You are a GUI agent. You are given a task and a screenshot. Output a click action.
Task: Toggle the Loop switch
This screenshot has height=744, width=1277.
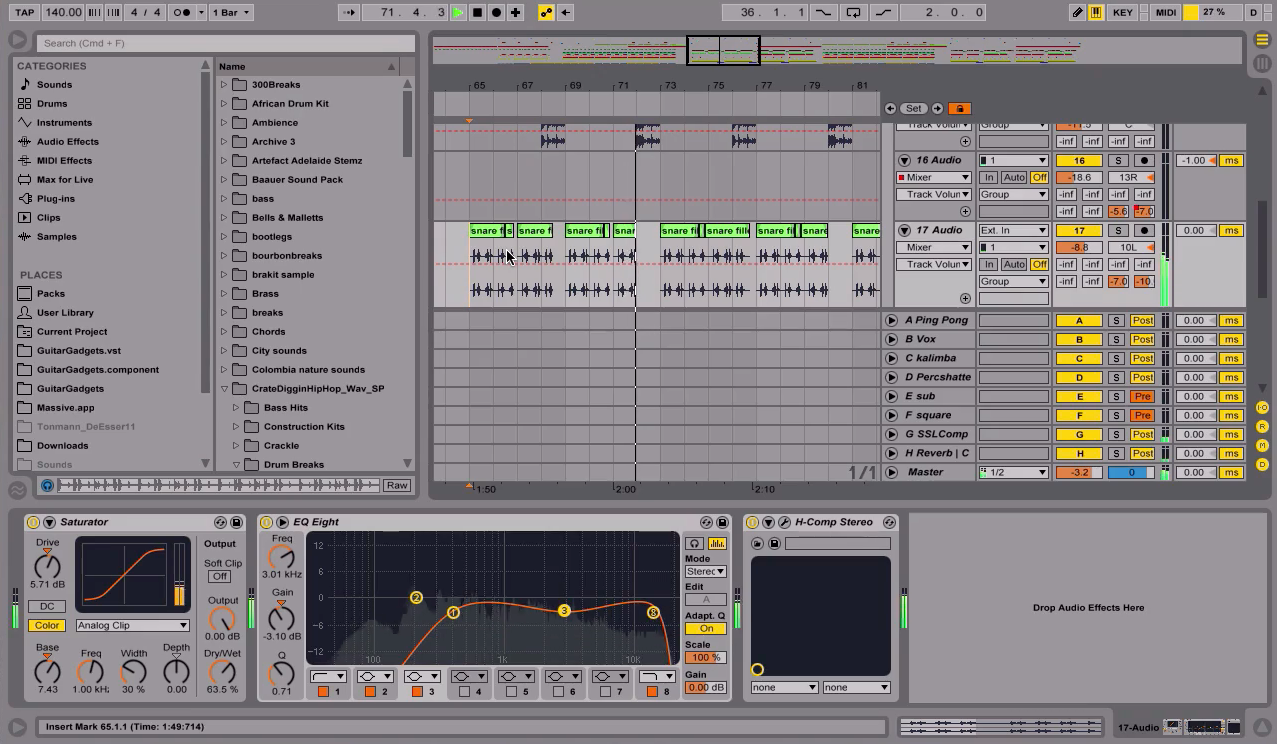click(853, 12)
